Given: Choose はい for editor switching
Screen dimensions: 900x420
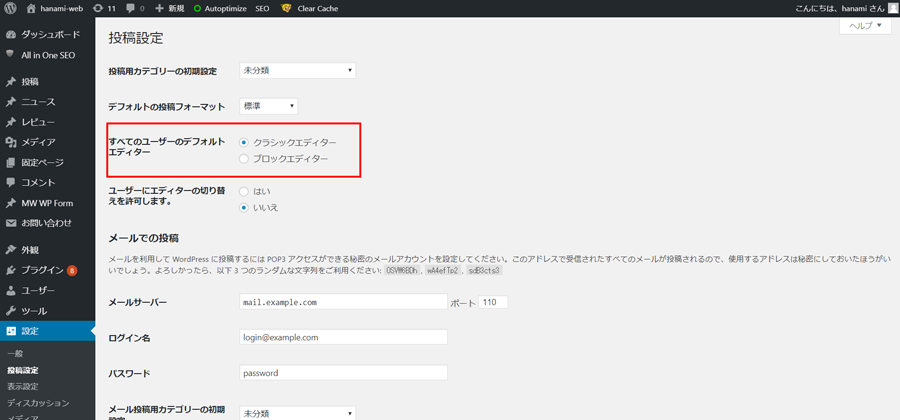Looking at the screenshot, I should [x=244, y=191].
